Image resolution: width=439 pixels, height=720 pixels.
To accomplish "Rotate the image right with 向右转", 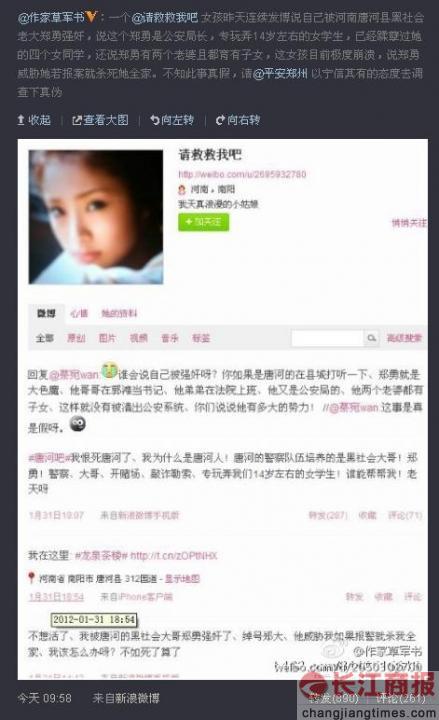I will tap(238, 120).
